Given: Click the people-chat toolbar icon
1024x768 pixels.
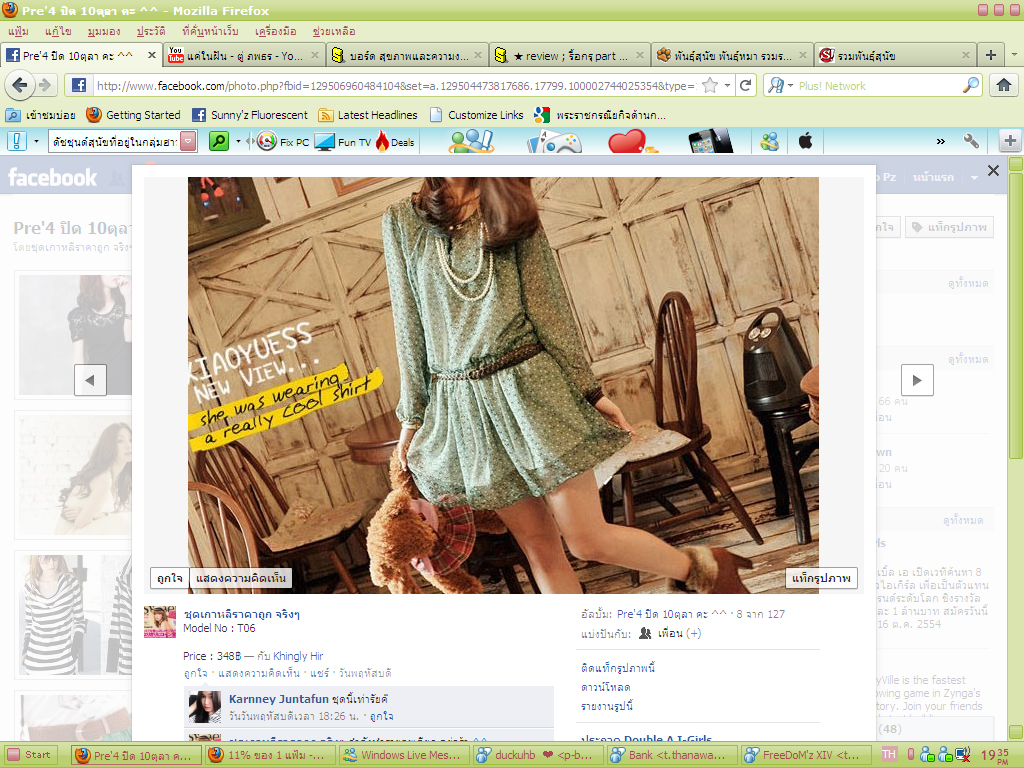Looking at the screenshot, I should [471, 141].
